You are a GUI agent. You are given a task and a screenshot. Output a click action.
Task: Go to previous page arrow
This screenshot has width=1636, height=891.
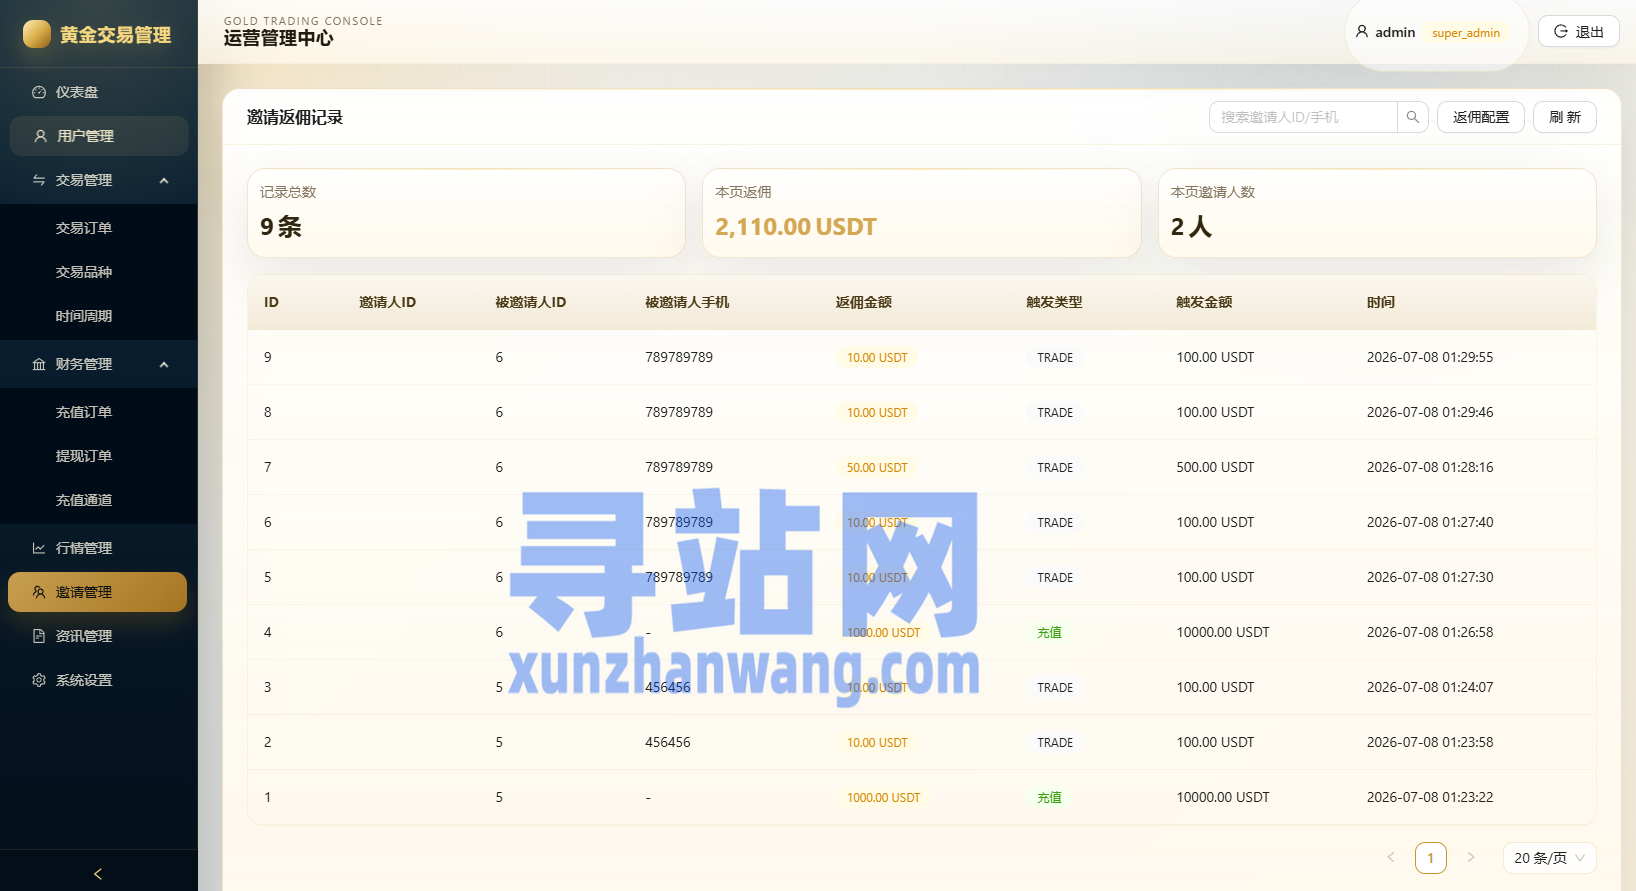1391,857
